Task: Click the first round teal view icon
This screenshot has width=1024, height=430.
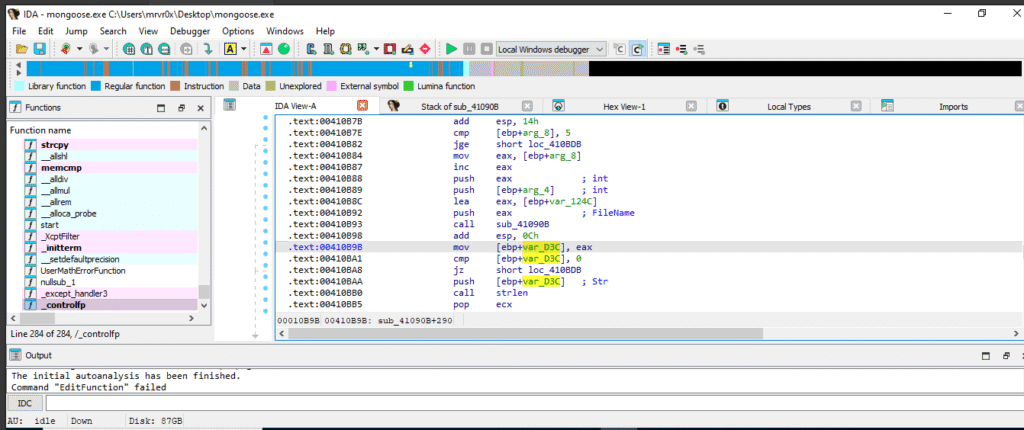Action: pyautogui.click(x=129, y=49)
